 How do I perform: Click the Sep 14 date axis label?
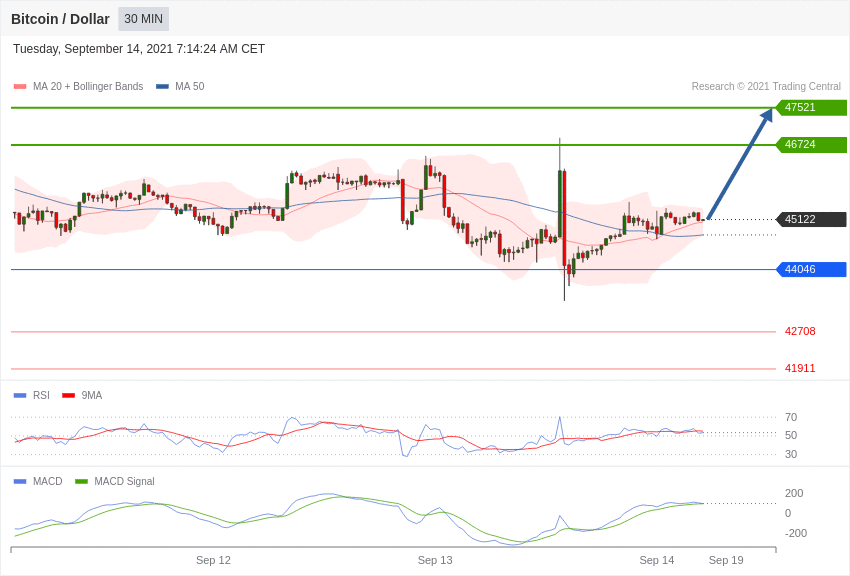coord(657,560)
